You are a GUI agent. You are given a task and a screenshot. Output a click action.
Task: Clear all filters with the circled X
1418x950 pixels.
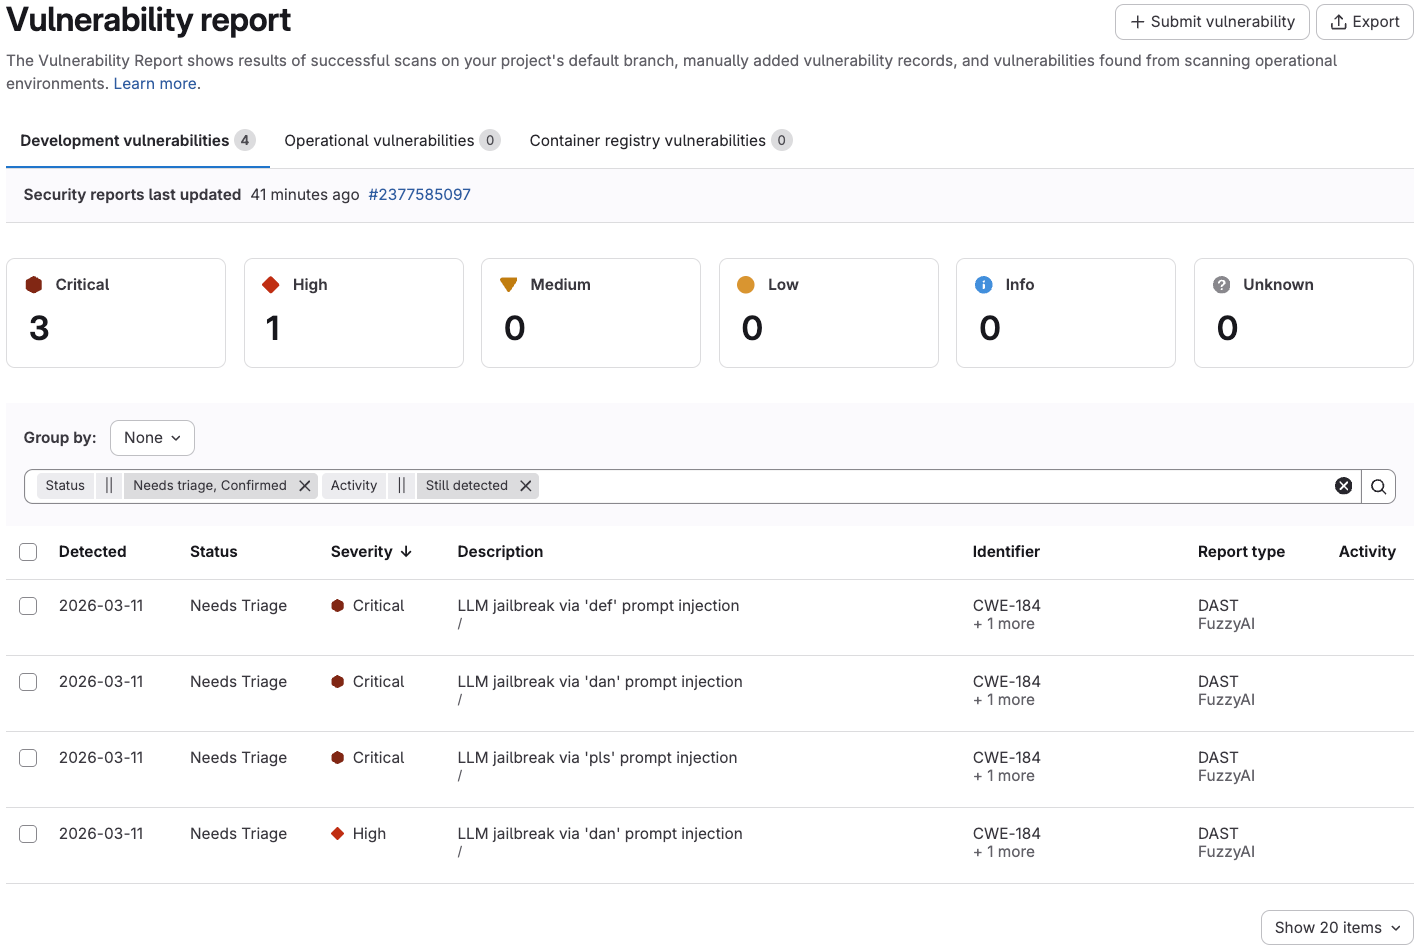point(1344,486)
